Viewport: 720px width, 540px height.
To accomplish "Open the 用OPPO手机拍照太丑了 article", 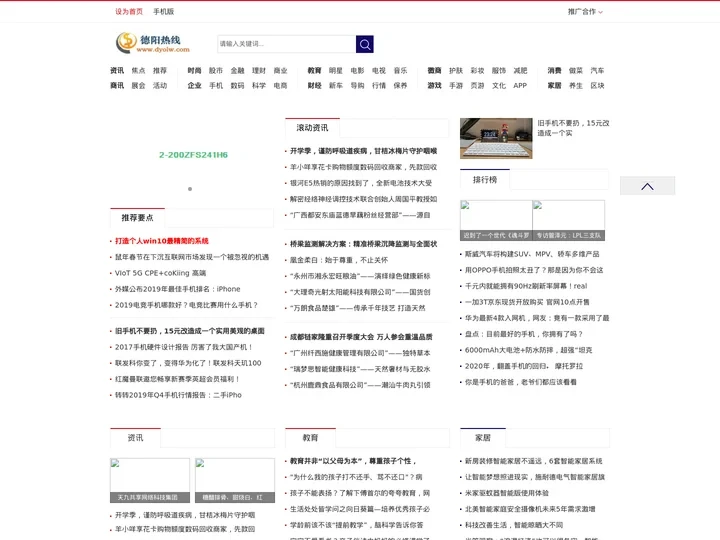I will [534, 270].
